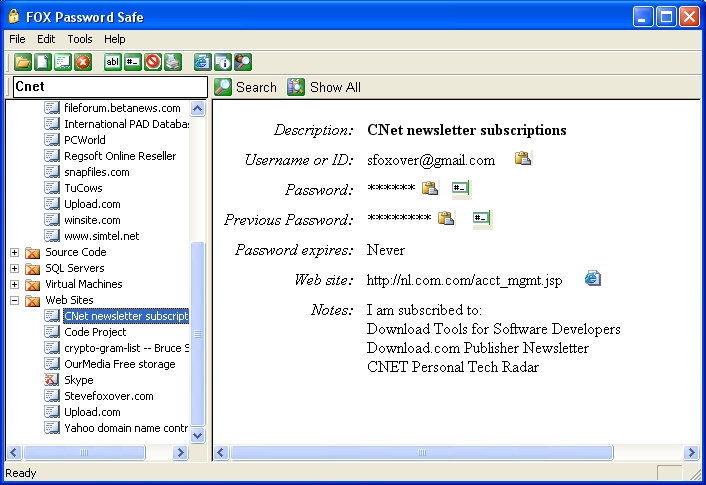Click the open folder toolbar icon
This screenshot has width=706, height=485.
[23, 62]
